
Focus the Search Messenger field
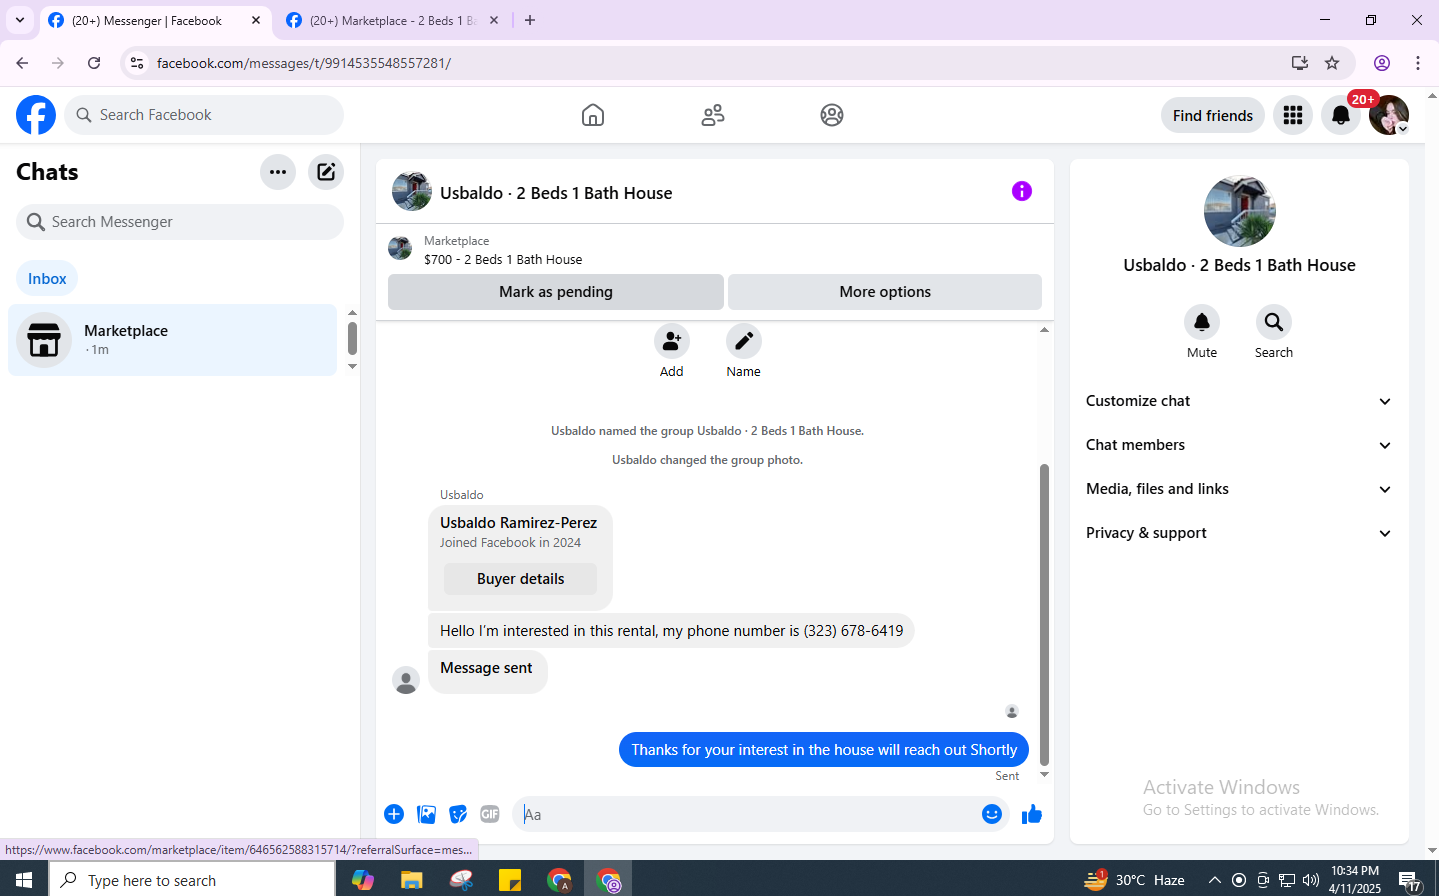point(180,222)
